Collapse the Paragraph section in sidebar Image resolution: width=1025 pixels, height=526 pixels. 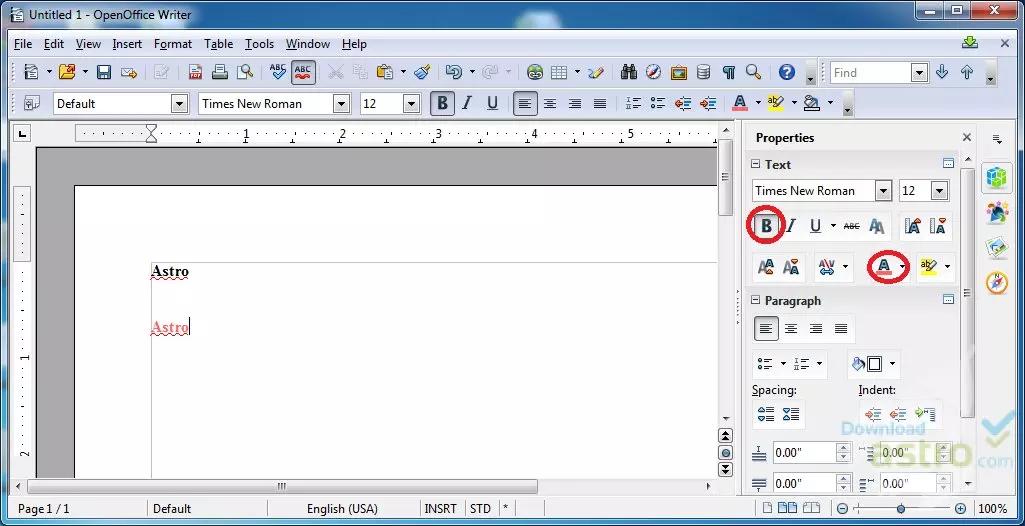[756, 301]
